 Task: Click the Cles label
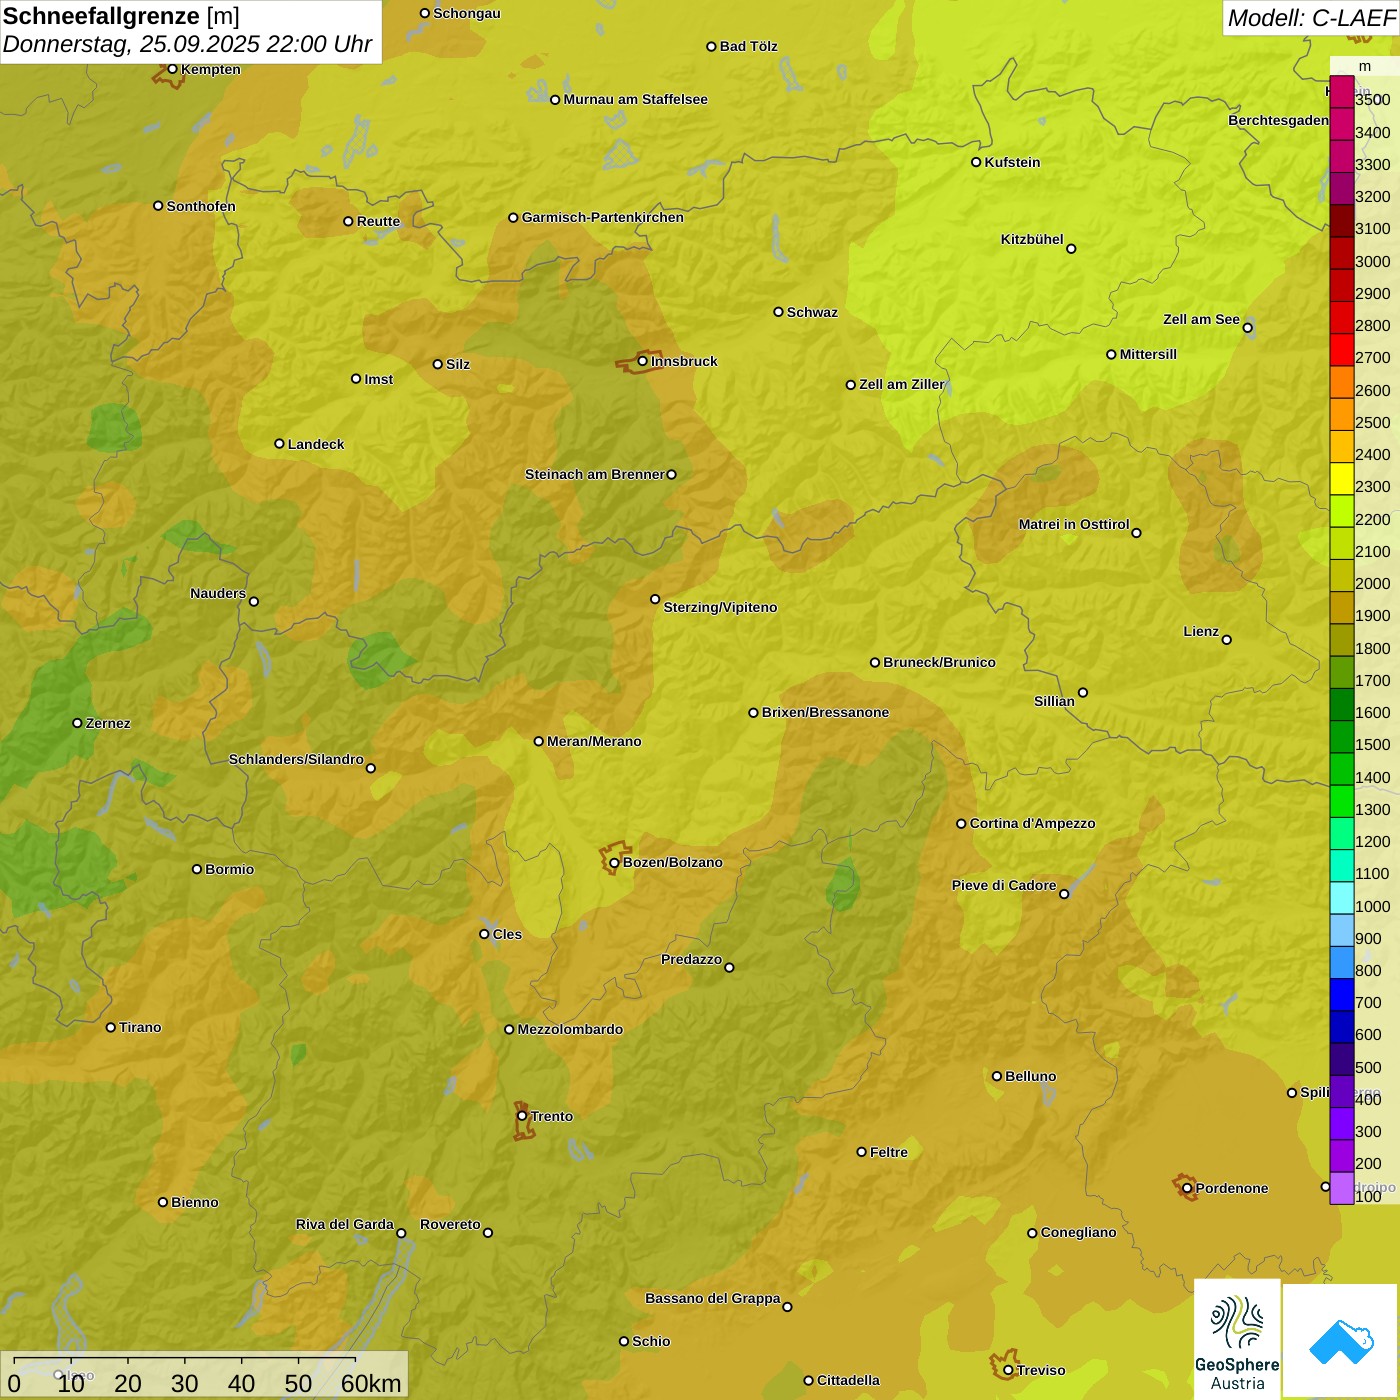(x=507, y=934)
